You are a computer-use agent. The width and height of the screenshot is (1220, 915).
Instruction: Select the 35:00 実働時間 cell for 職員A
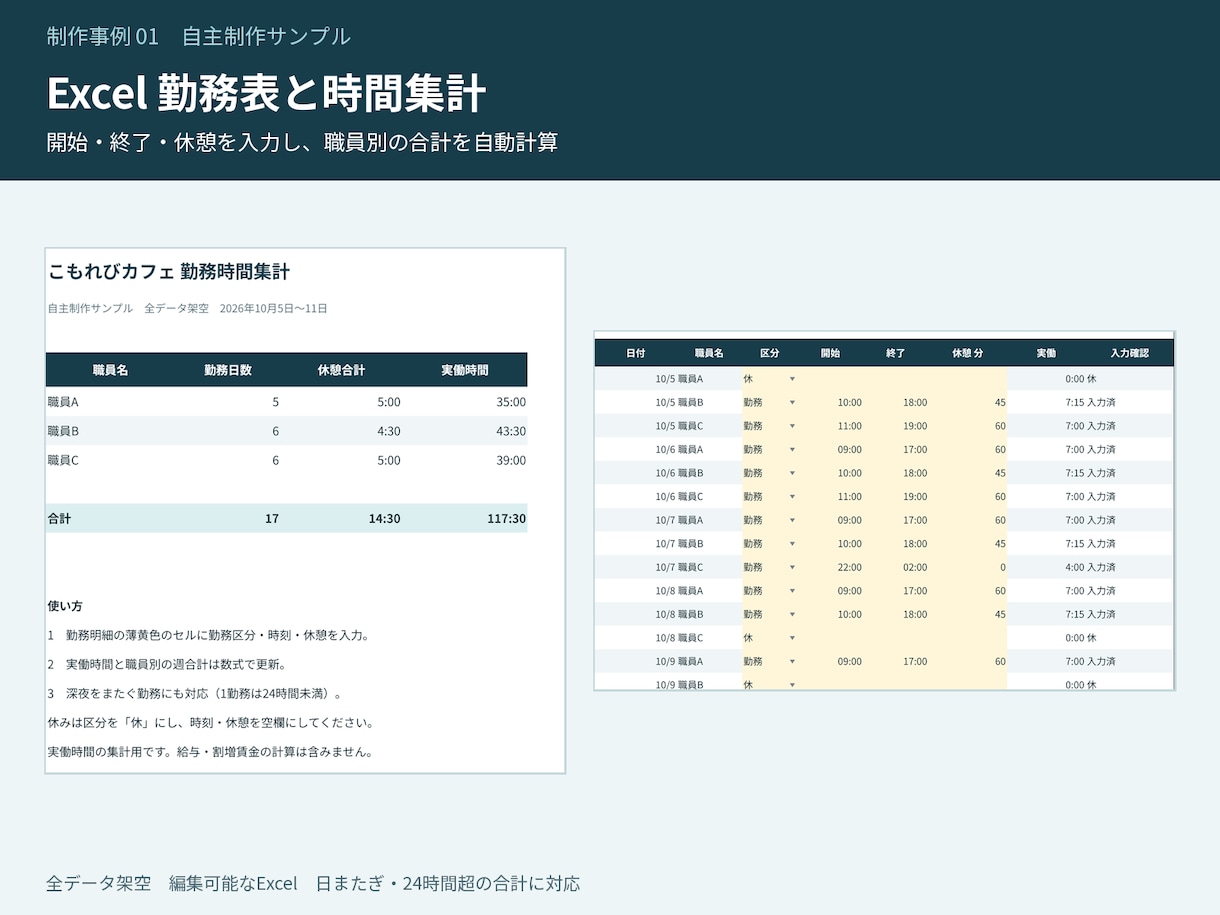pyautogui.click(x=511, y=402)
